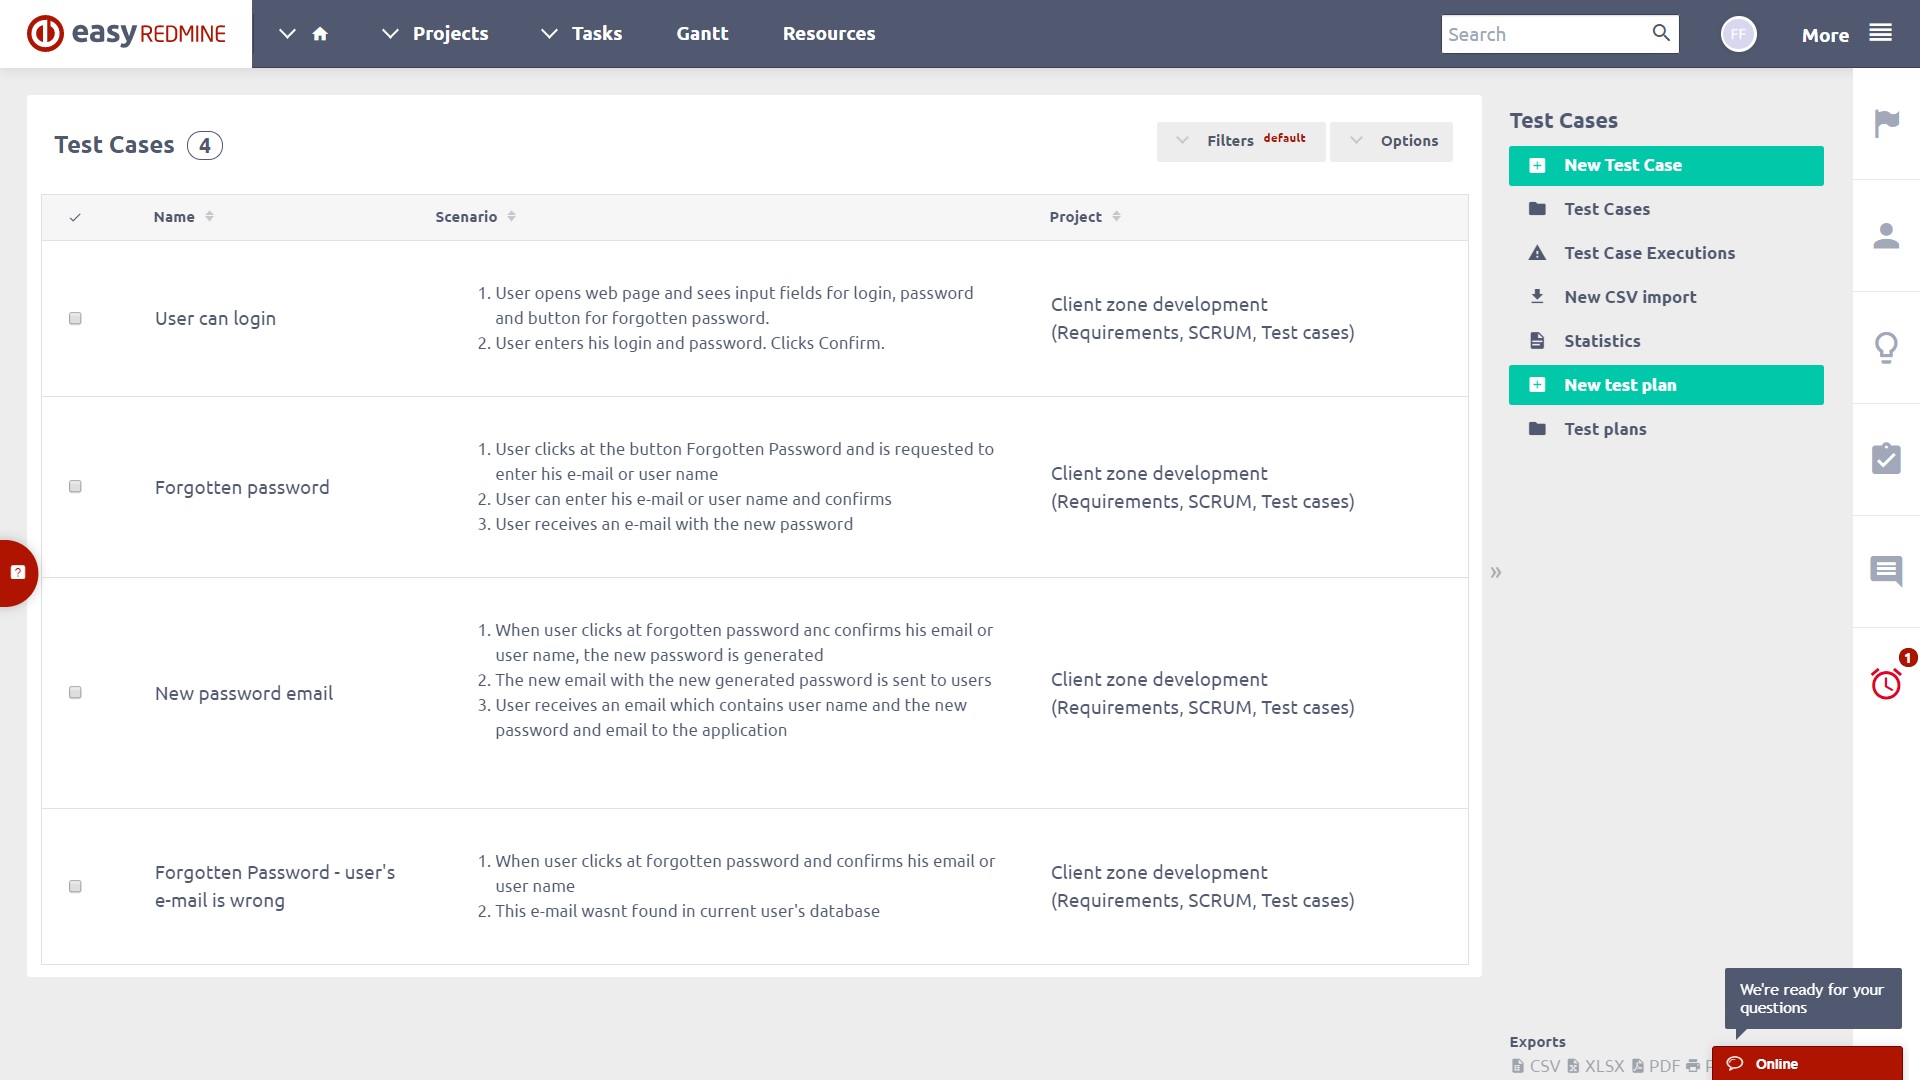
Task: Expand the Projects dropdown arrow
Action: point(390,34)
